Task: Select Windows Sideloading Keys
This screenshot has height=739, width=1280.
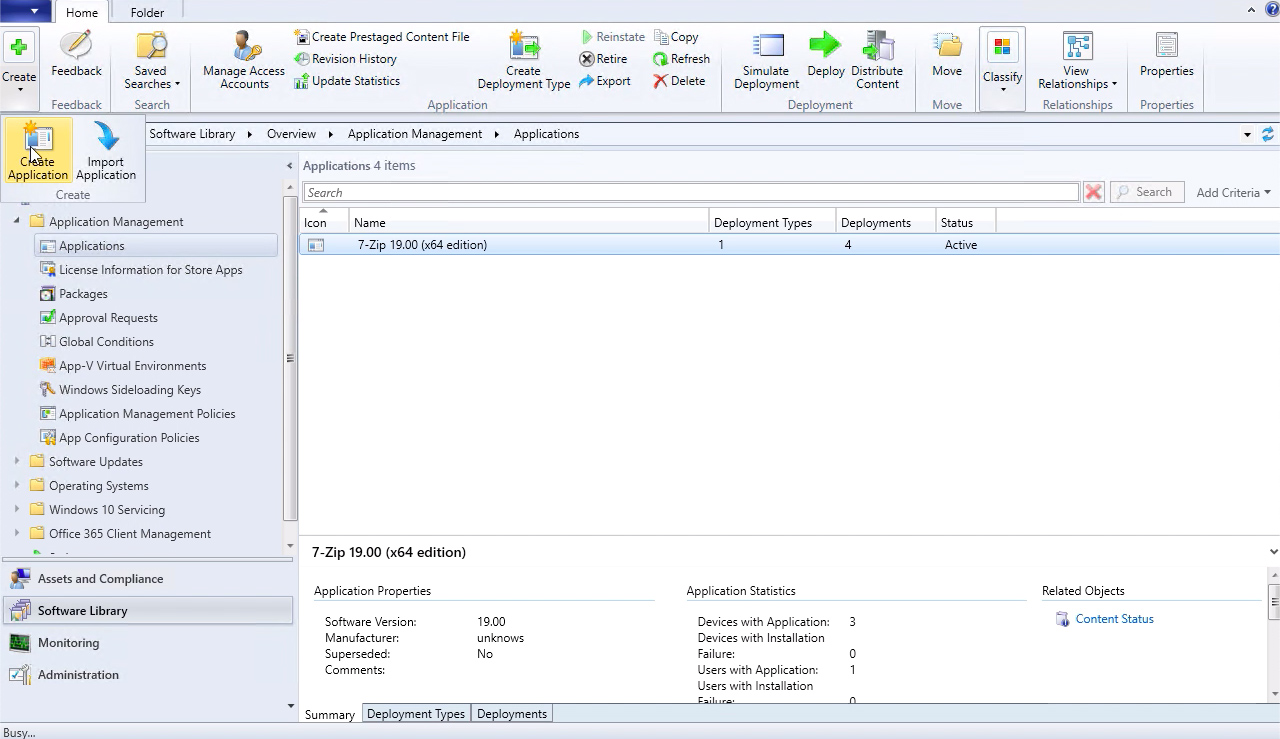Action: click(x=120, y=390)
